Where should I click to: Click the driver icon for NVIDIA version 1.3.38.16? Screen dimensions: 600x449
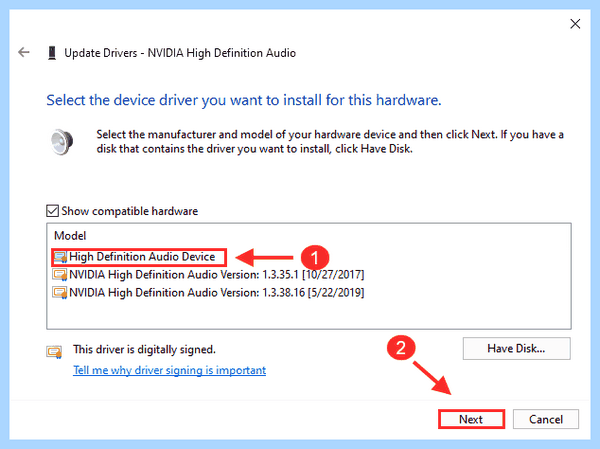point(60,293)
